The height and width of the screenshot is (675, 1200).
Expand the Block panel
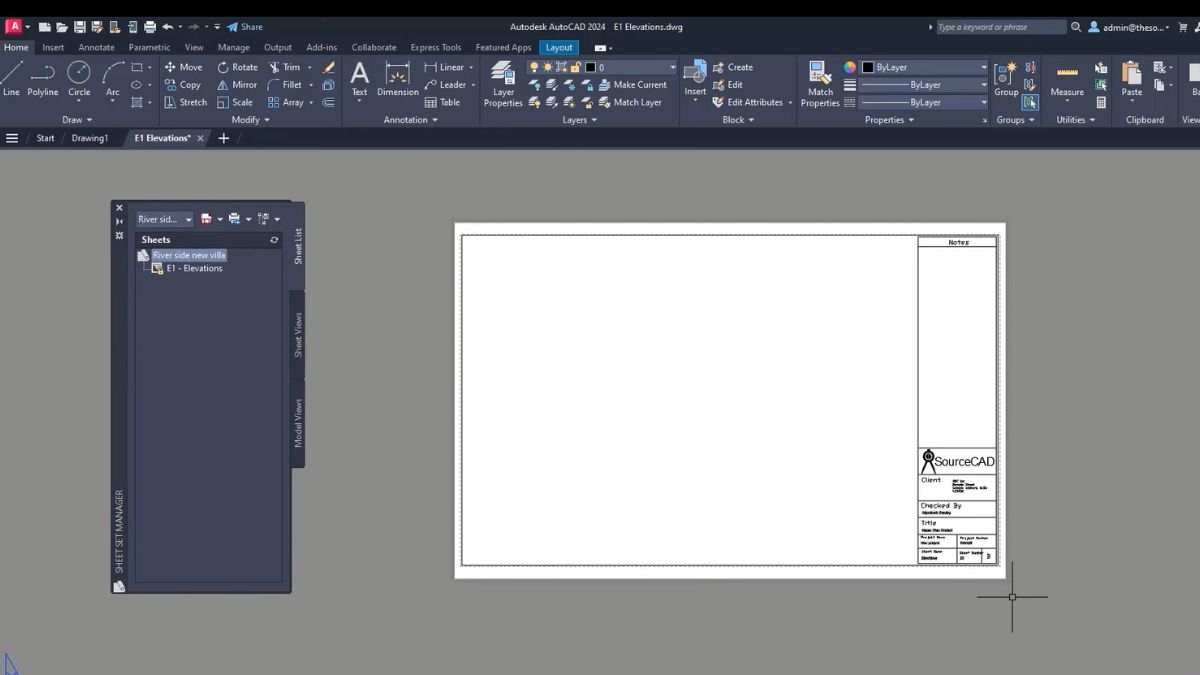tap(738, 120)
